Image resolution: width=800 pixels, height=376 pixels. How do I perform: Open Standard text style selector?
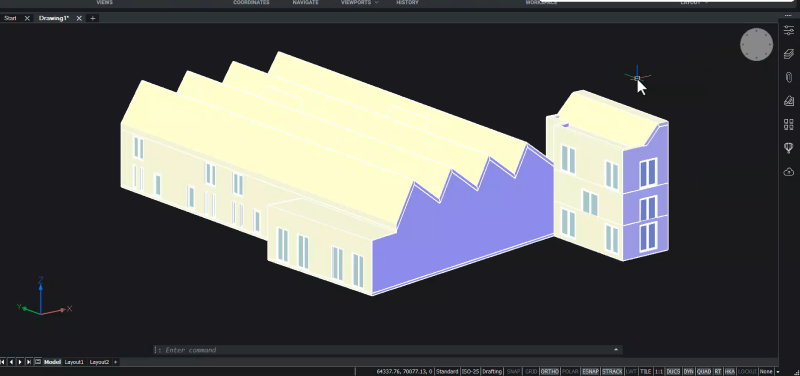click(447, 371)
